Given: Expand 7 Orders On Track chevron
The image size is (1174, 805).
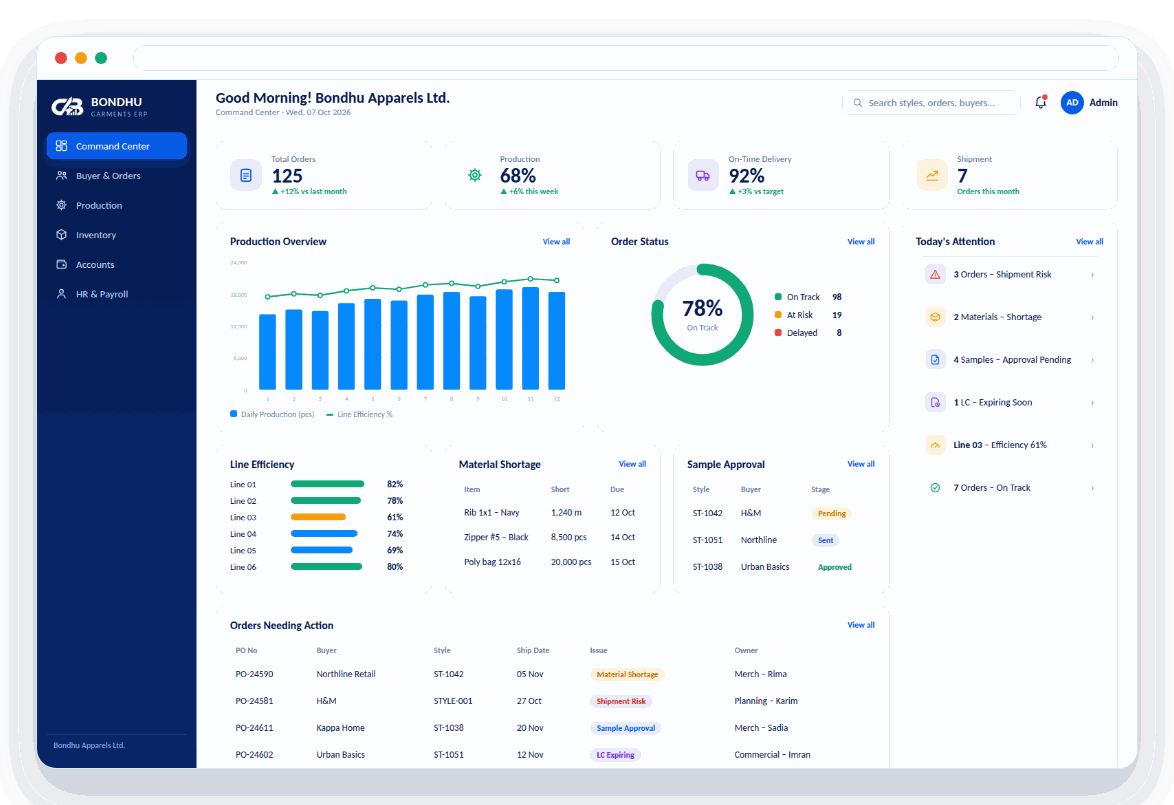Looking at the screenshot, I should 1092,488.
